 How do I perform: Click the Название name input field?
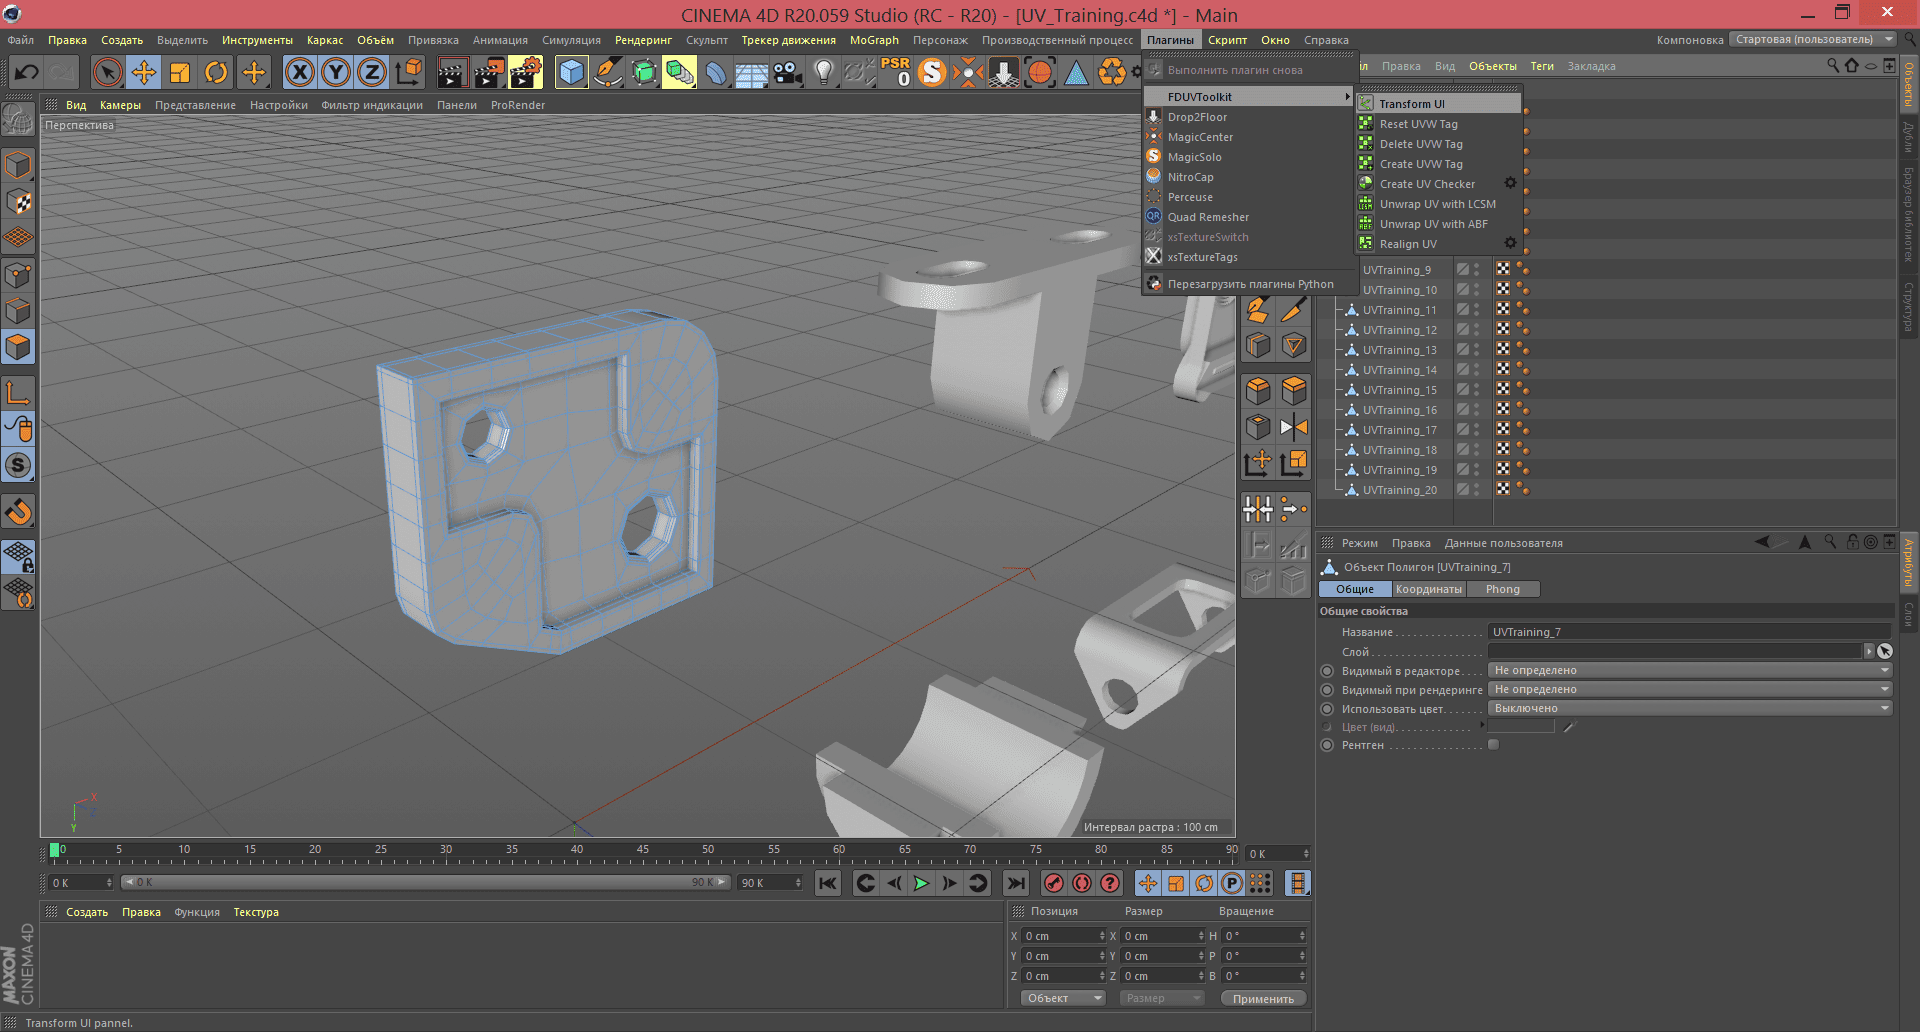(1690, 632)
